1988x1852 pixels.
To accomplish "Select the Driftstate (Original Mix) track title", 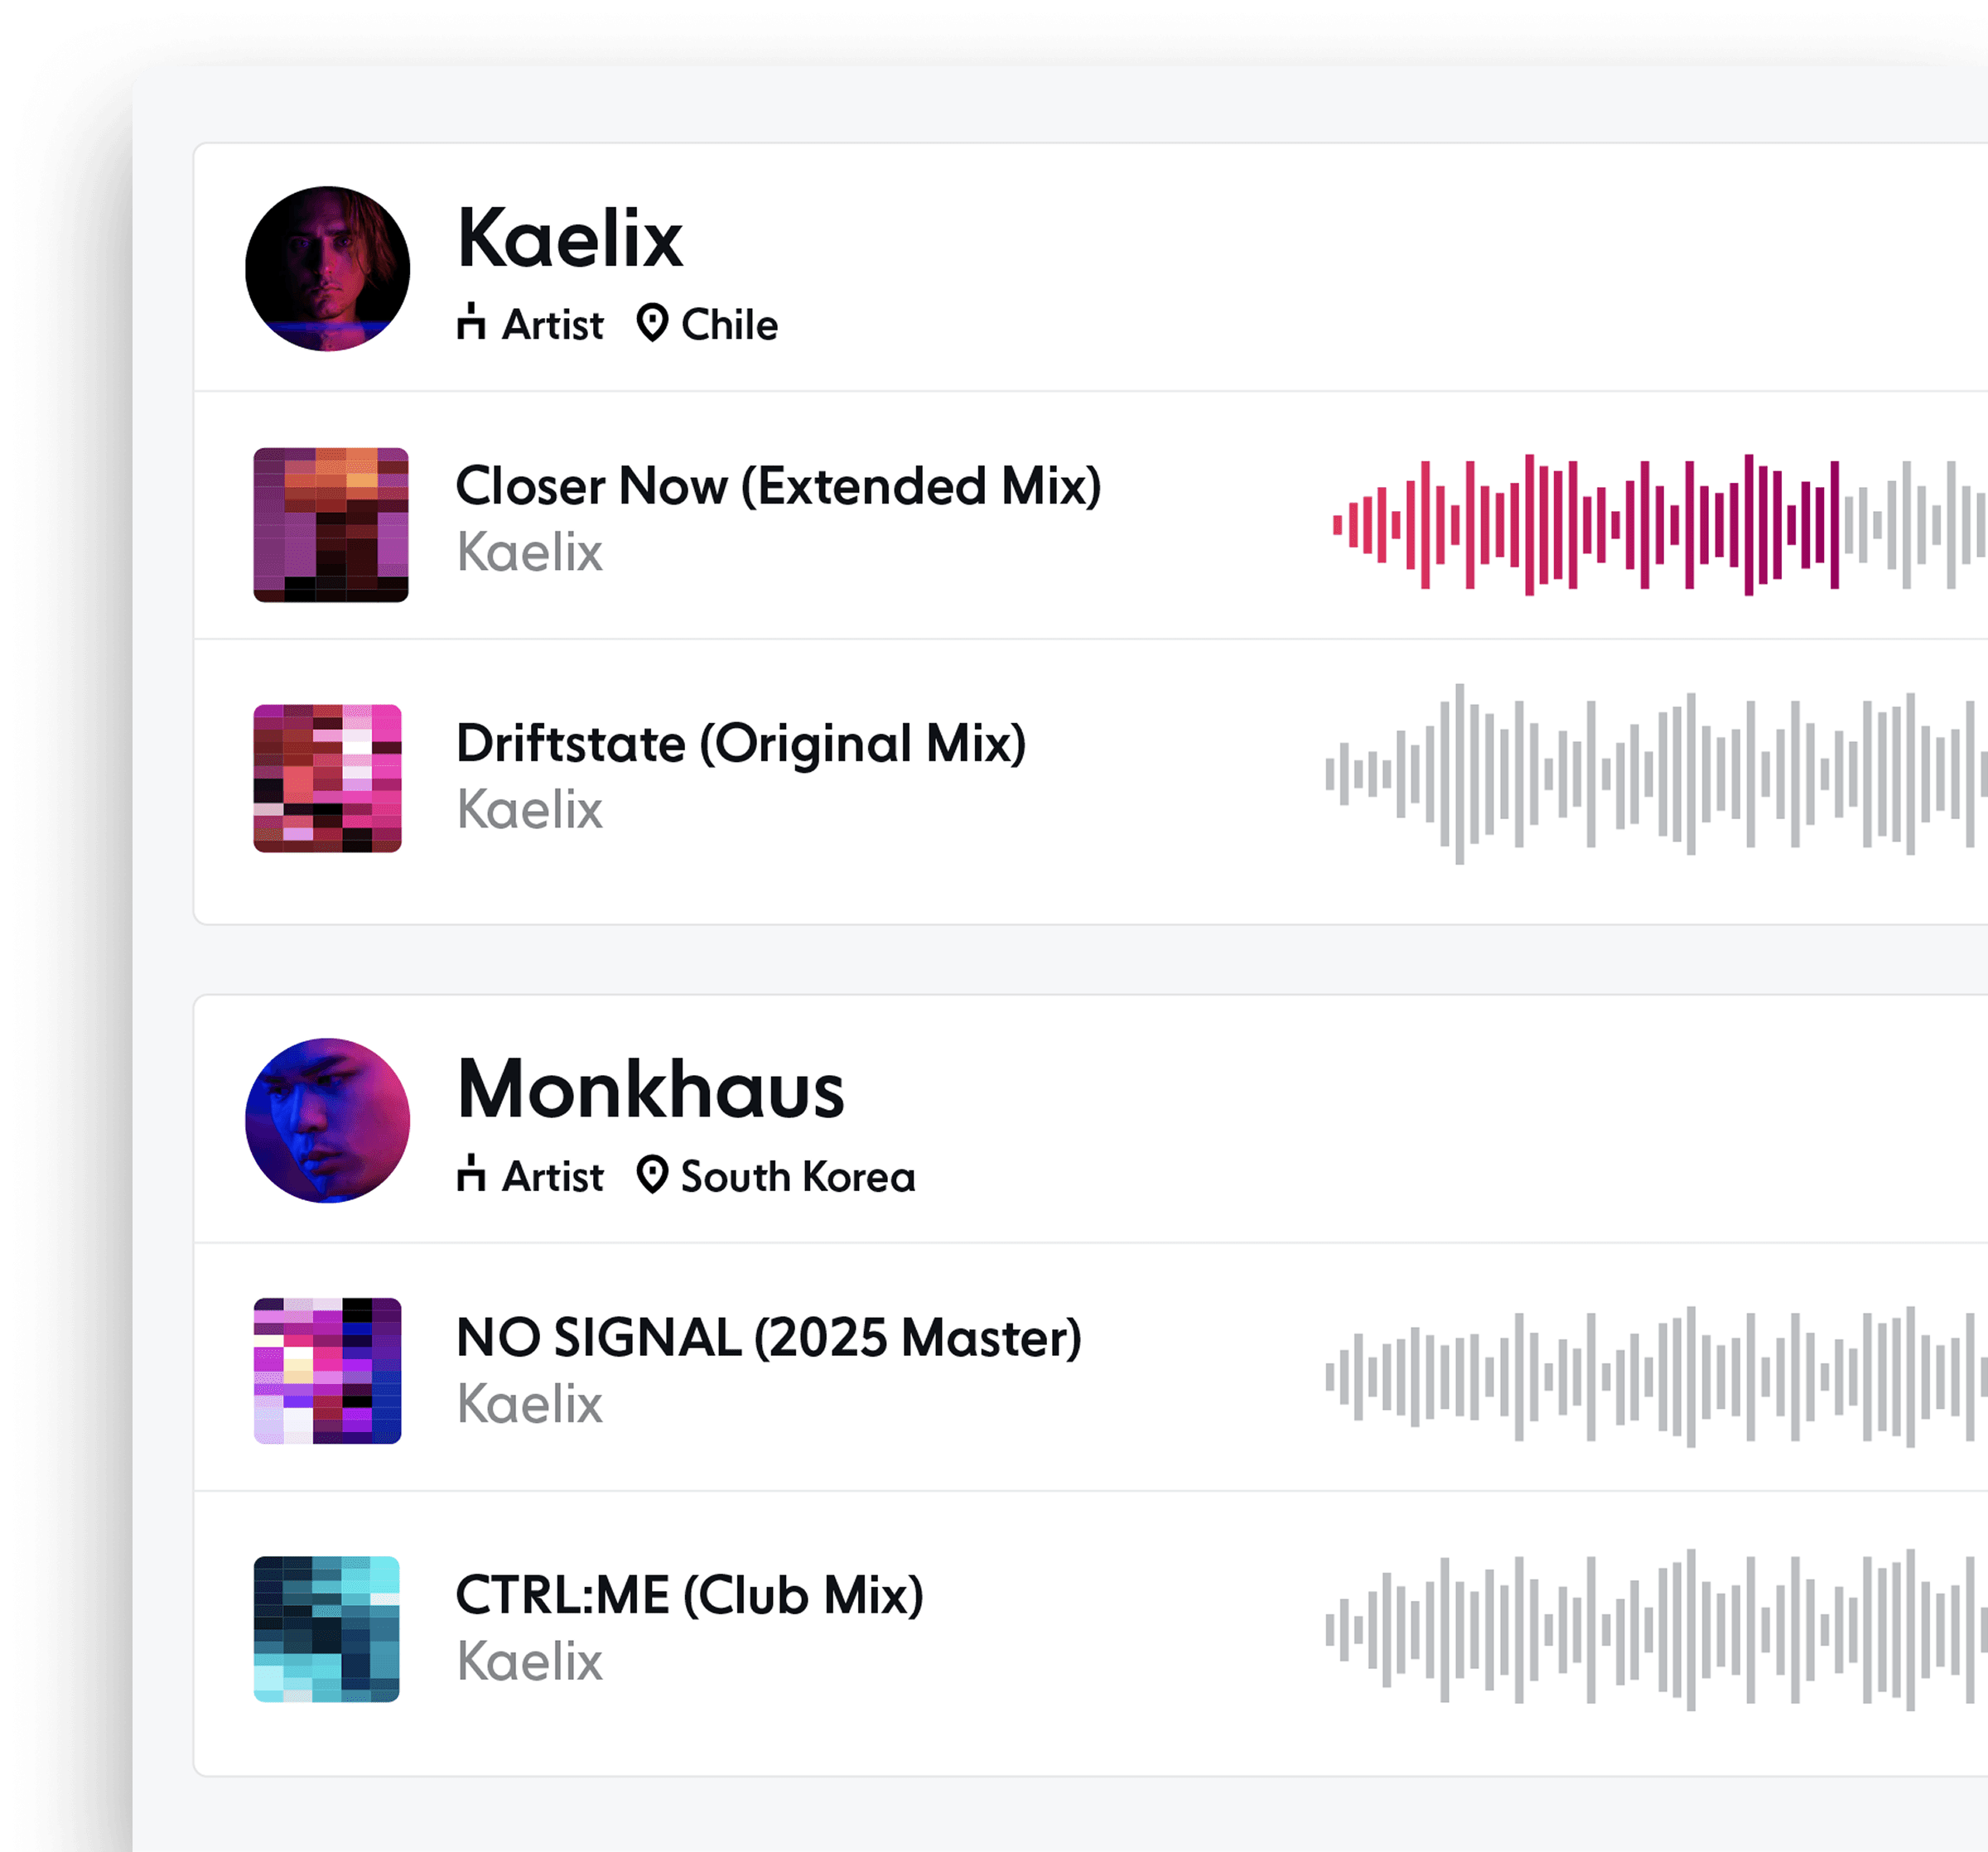I will (742, 744).
